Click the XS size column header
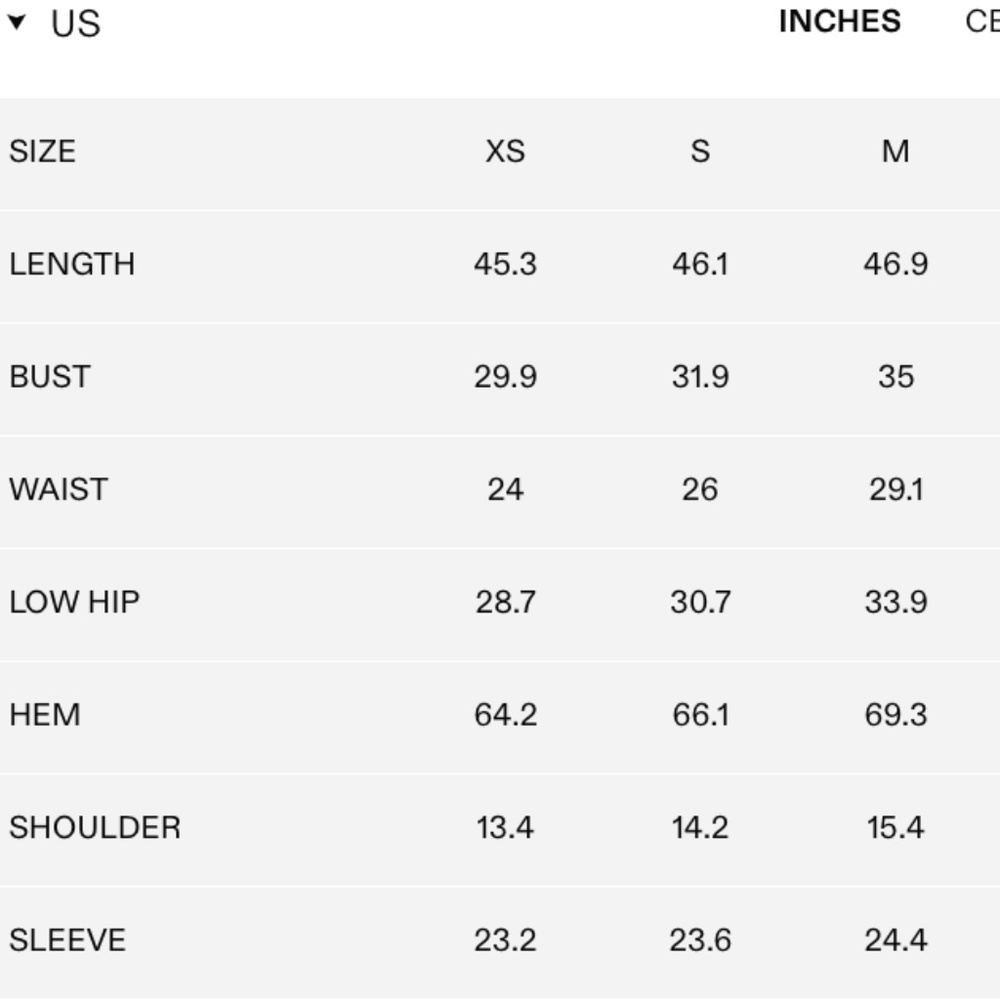 [505, 152]
